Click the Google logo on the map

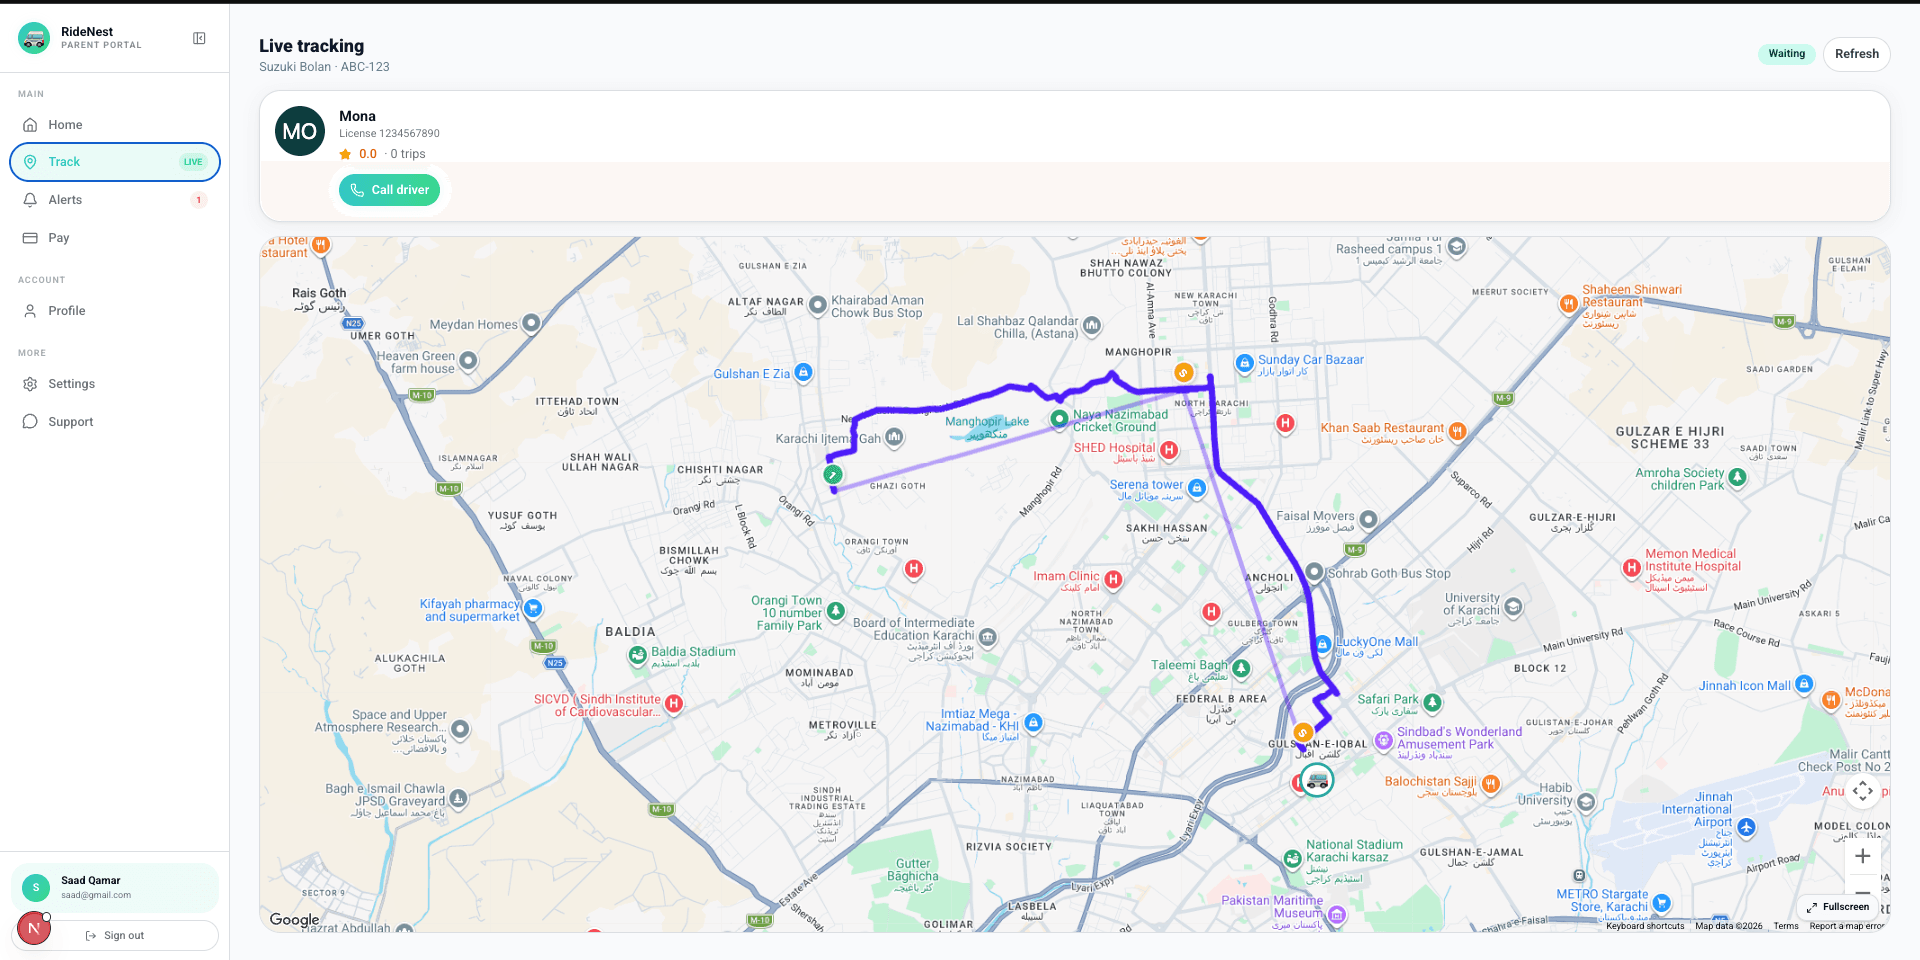[294, 920]
